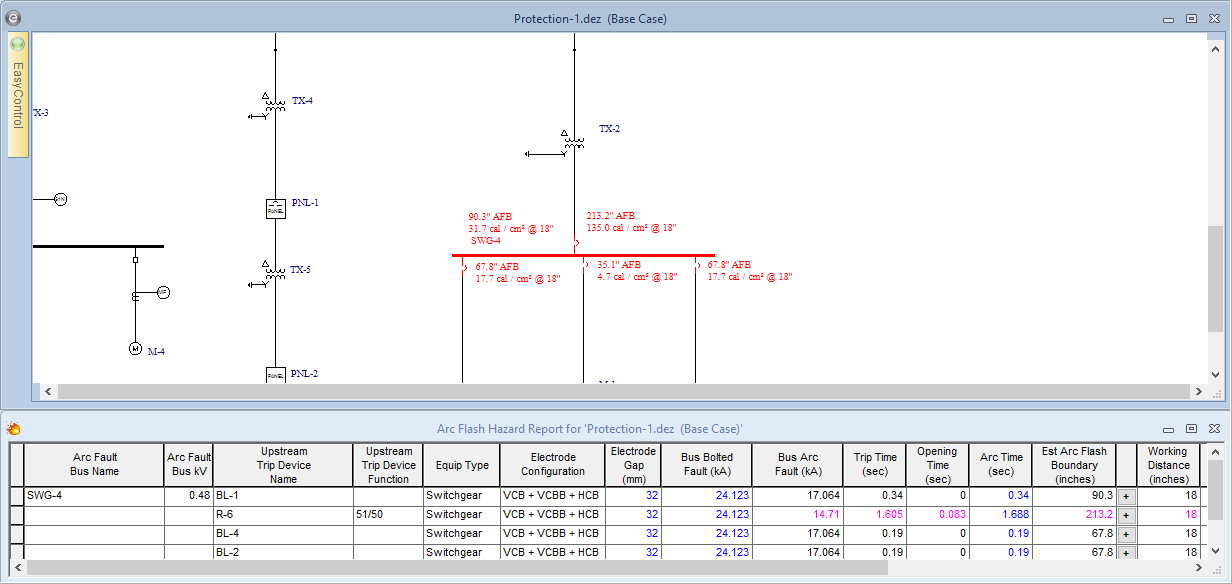Image resolution: width=1232 pixels, height=584 pixels.
Task: Select the M-4 motor symbol
Action: [x=135, y=349]
